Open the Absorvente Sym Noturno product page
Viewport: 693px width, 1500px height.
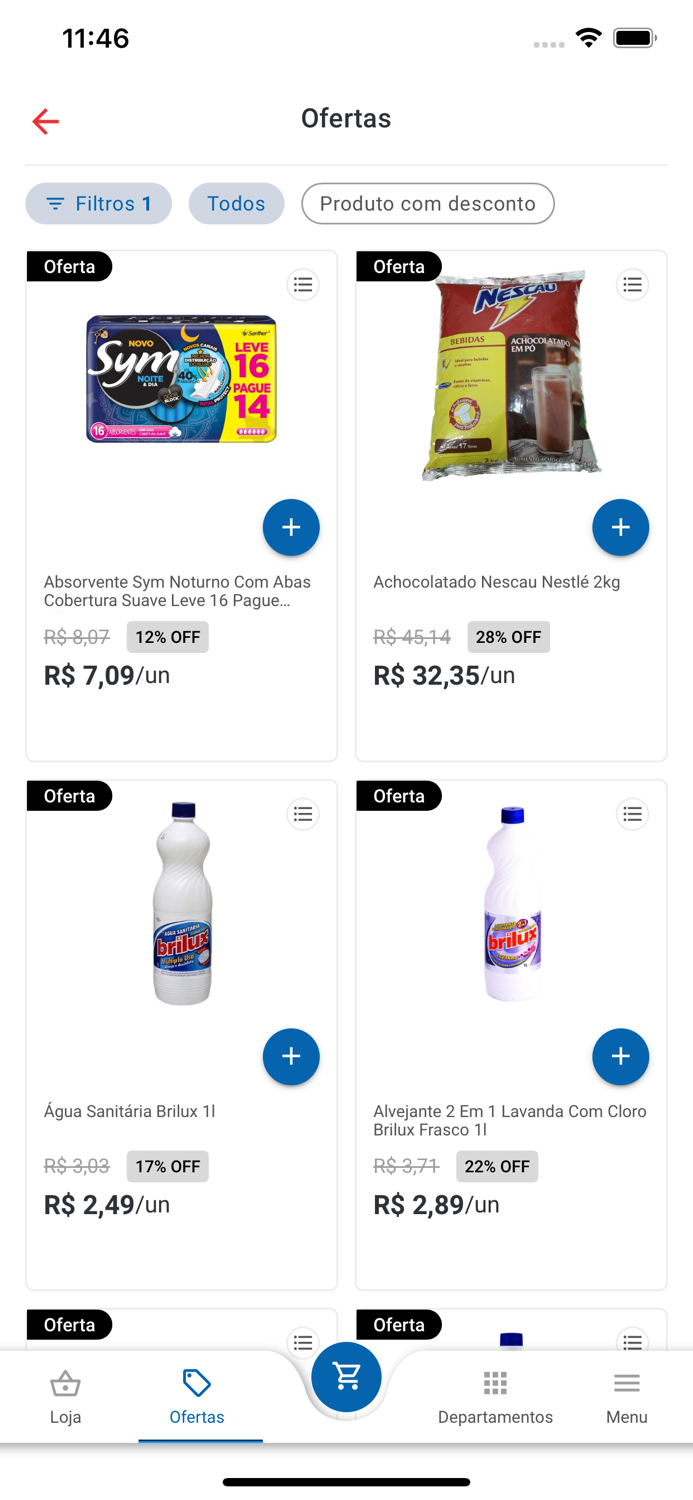tap(181, 592)
